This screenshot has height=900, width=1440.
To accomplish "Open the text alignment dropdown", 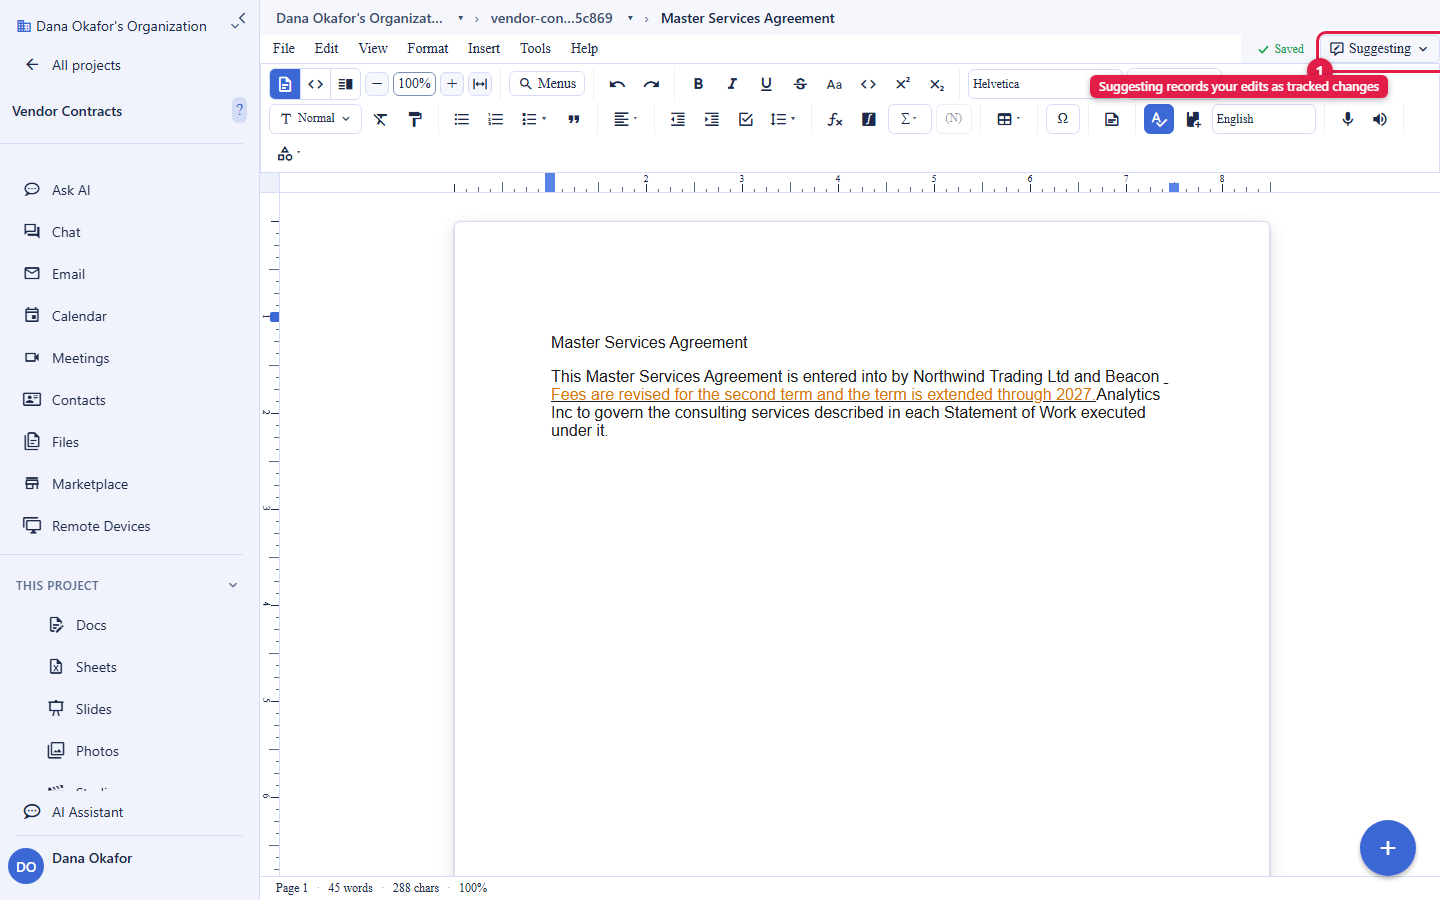I will click(625, 119).
